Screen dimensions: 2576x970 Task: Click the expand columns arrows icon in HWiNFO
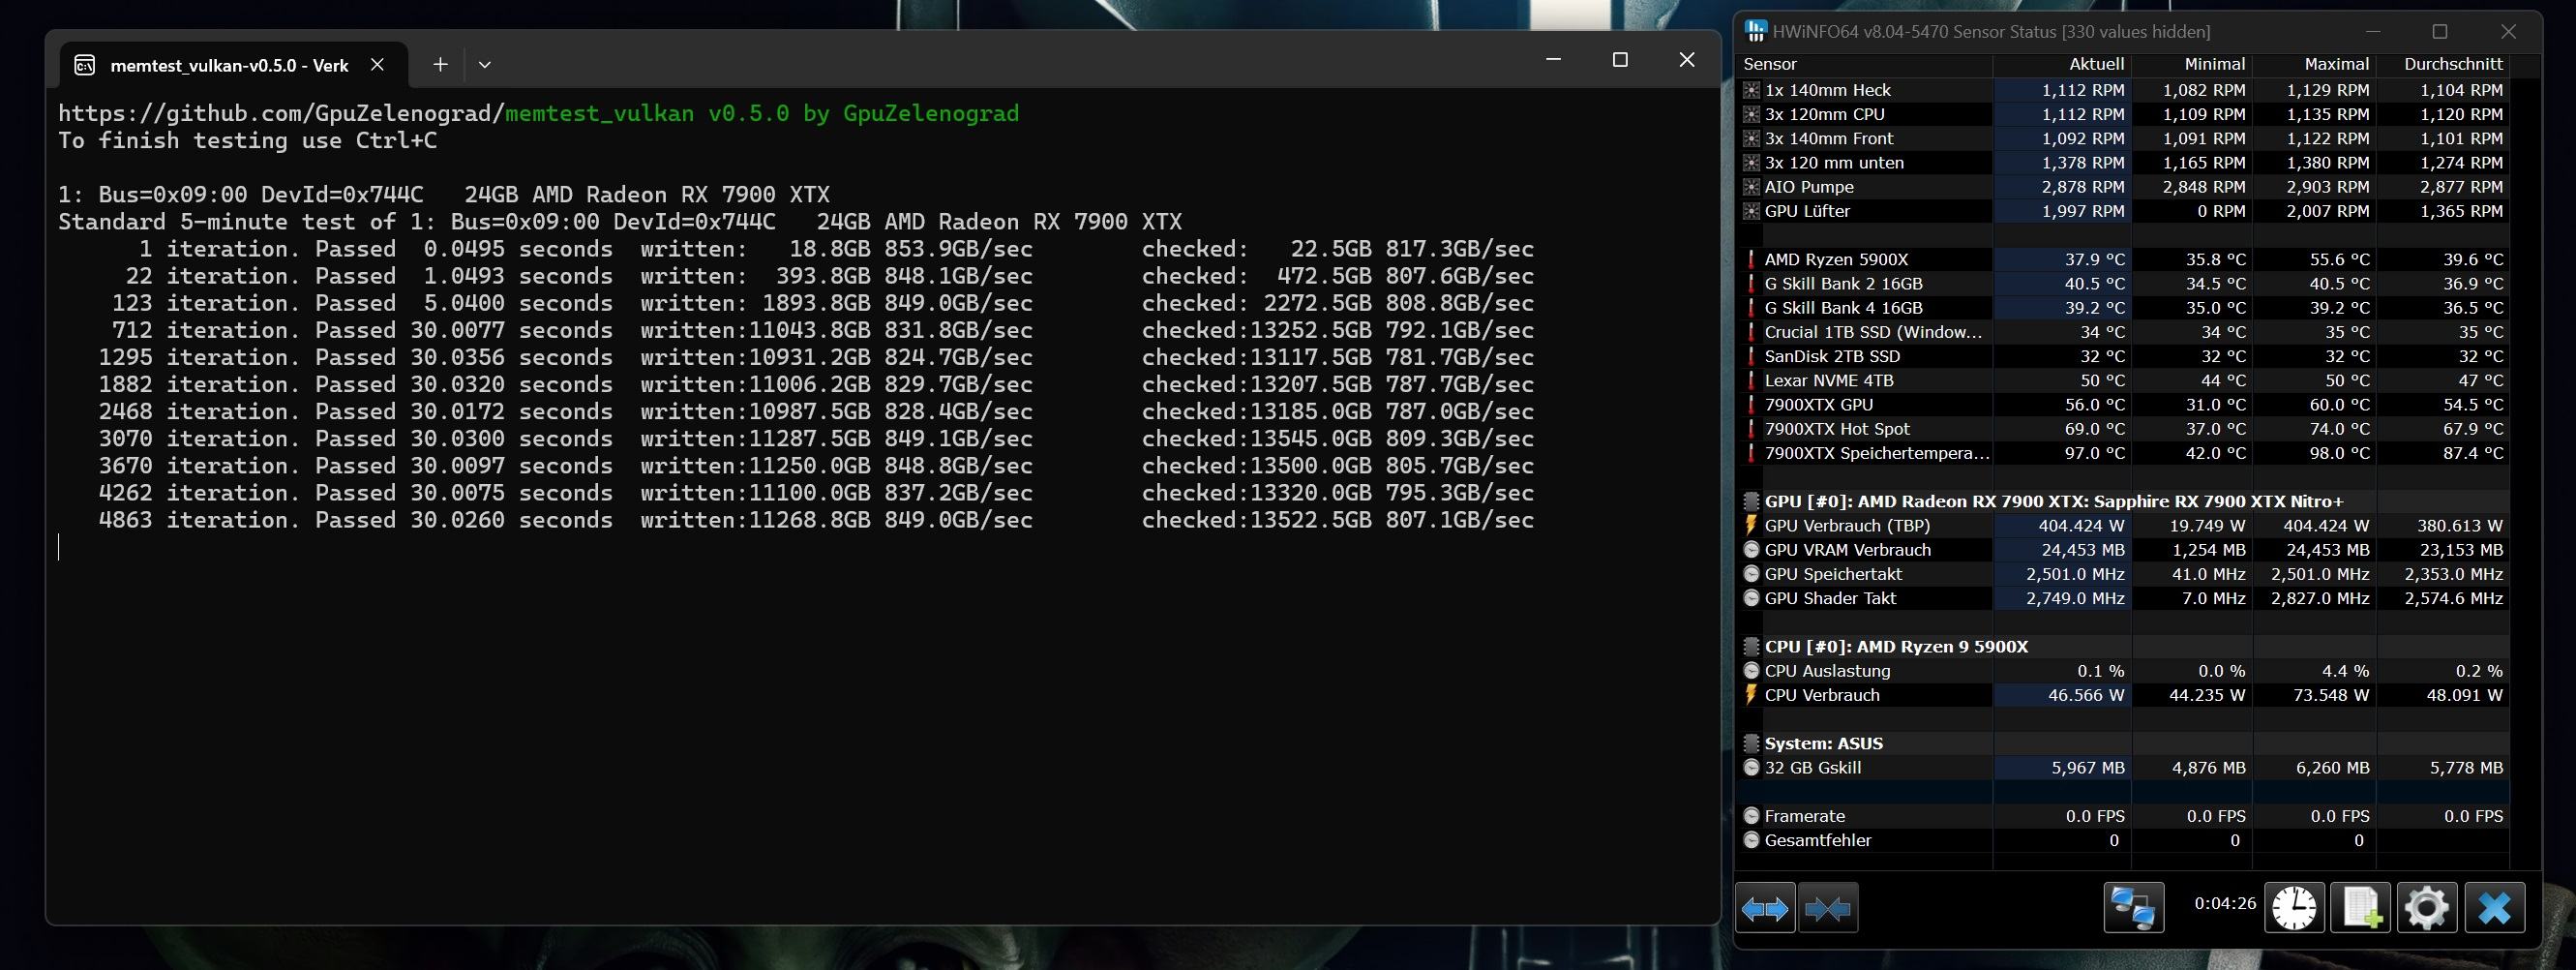point(1765,908)
